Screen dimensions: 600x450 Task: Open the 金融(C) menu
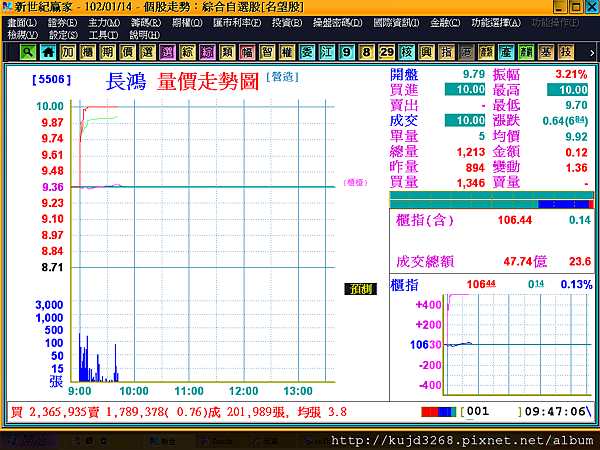[445, 23]
